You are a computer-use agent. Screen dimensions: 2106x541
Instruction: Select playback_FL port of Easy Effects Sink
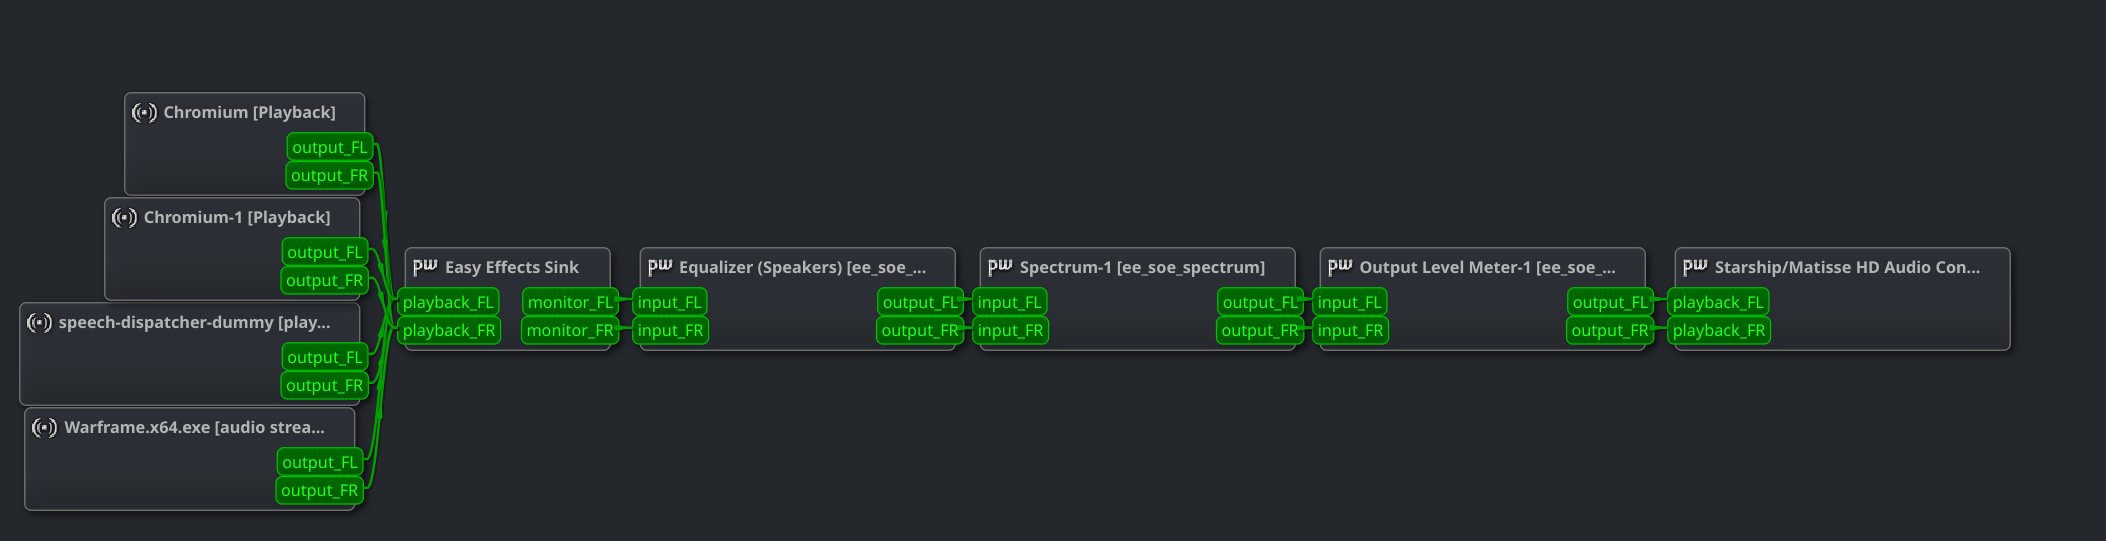(449, 302)
